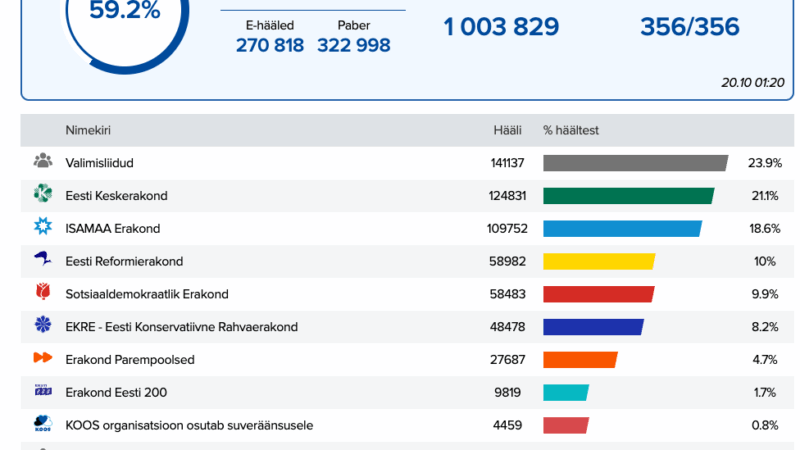Click vote count 4459 for KOOS
Screen dimensions: 800x450
point(507,426)
